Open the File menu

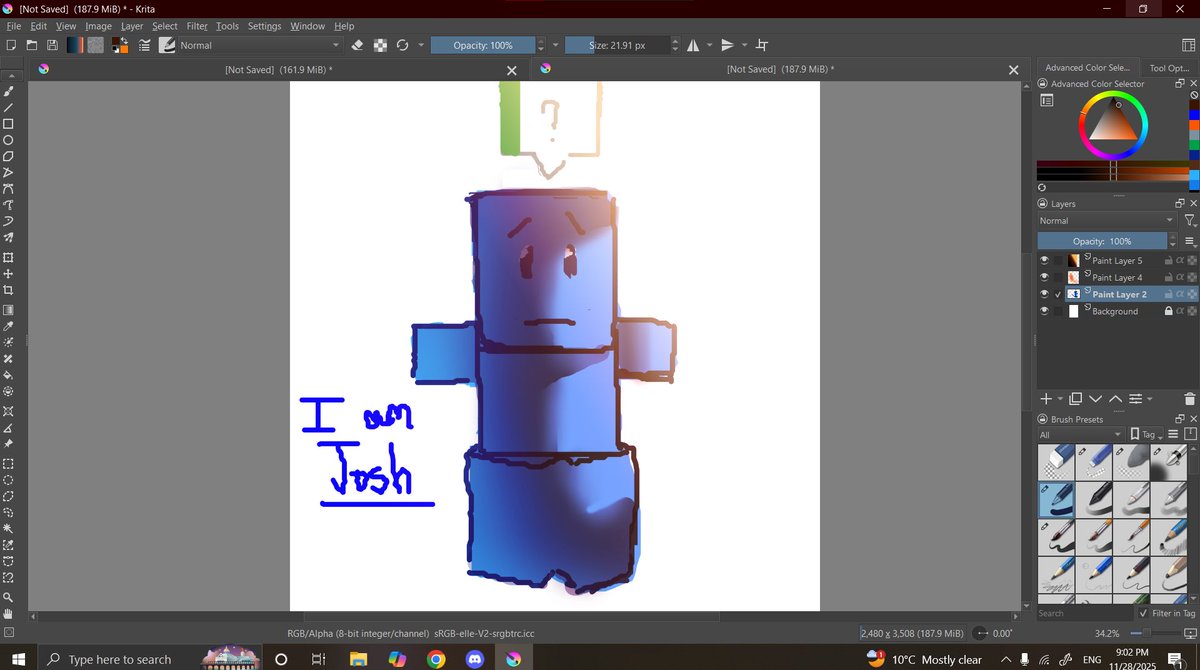coord(14,26)
